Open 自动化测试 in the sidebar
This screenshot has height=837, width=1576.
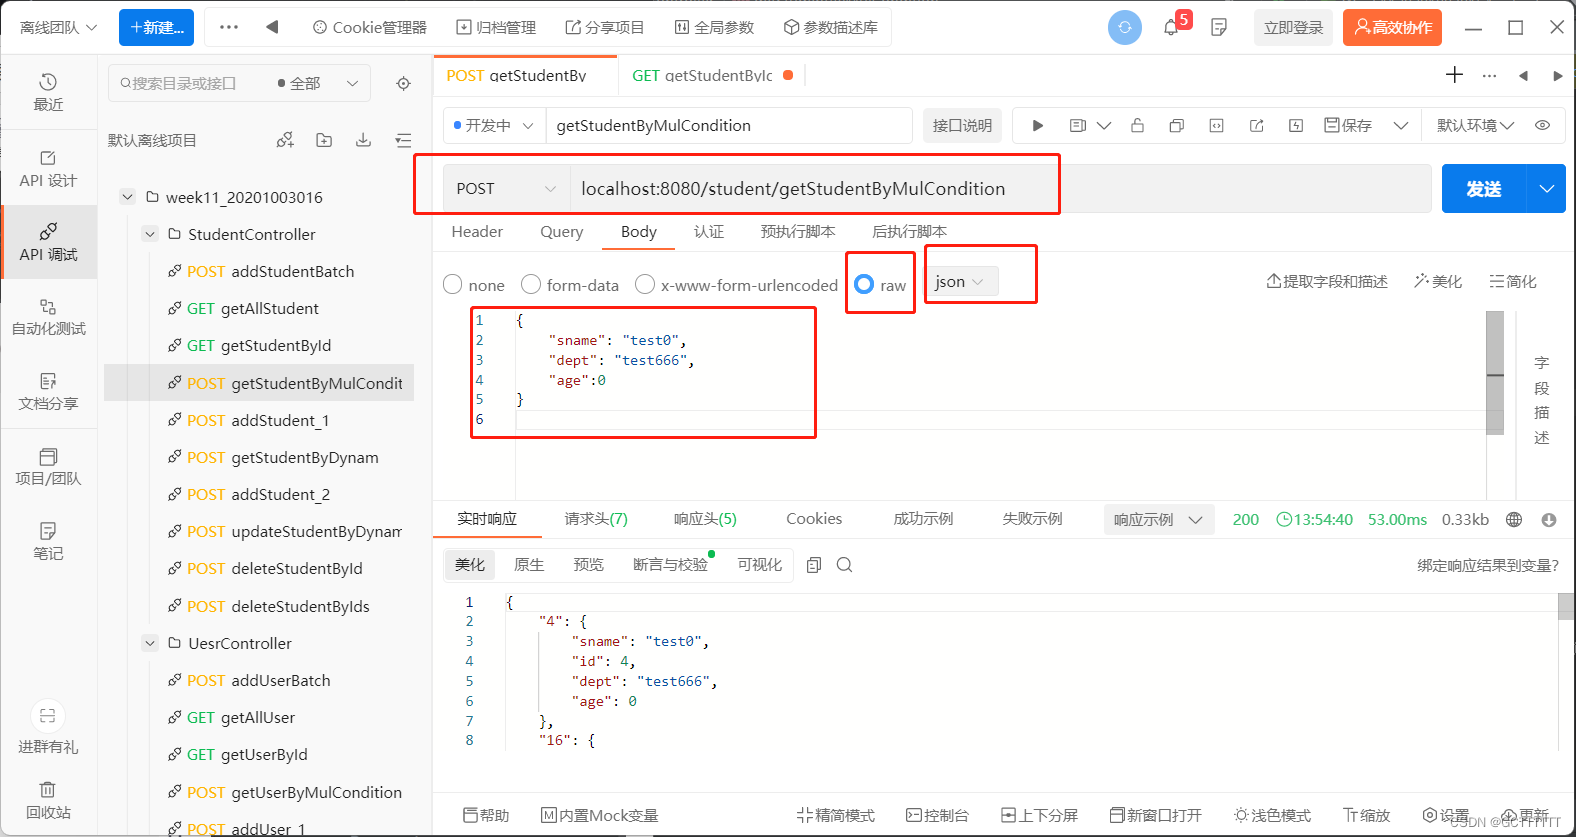[x=48, y=316]
